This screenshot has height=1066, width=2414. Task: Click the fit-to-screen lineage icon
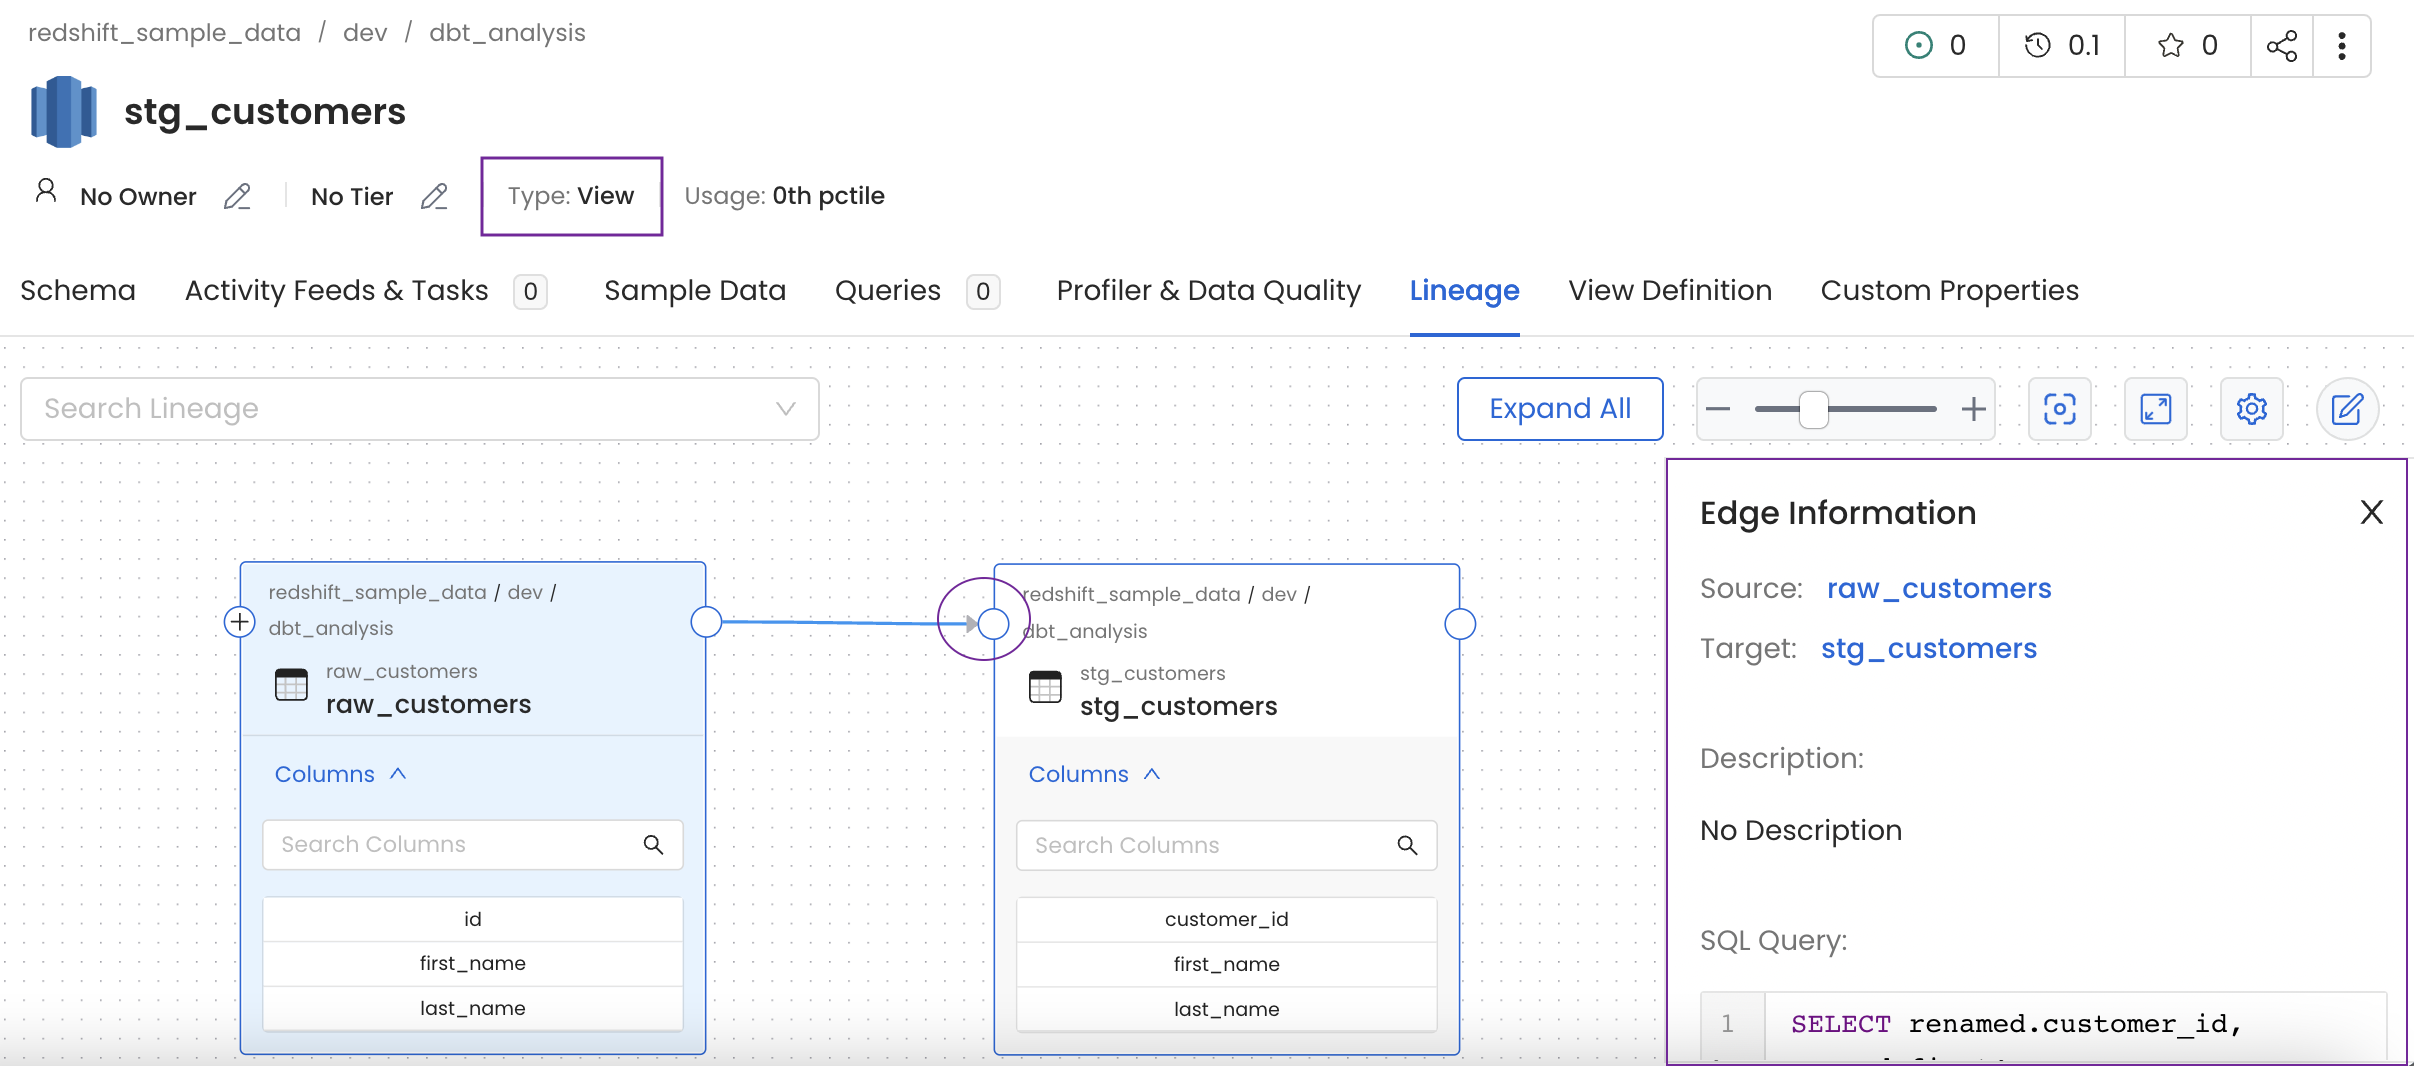point(2060,409)
